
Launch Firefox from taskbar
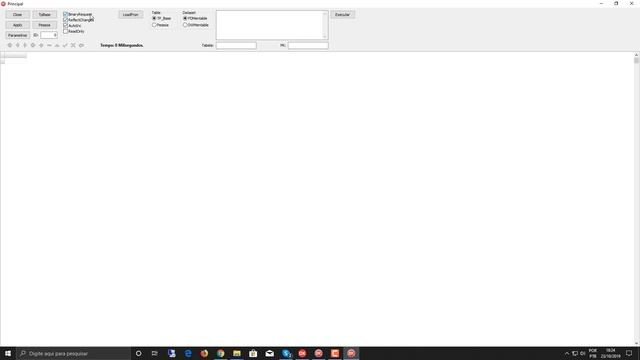[x=204, y=353]
